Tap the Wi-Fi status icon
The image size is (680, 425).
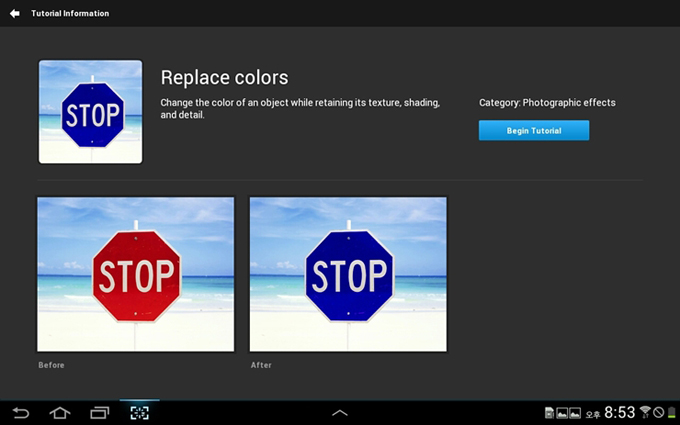[x=645, y=412]
